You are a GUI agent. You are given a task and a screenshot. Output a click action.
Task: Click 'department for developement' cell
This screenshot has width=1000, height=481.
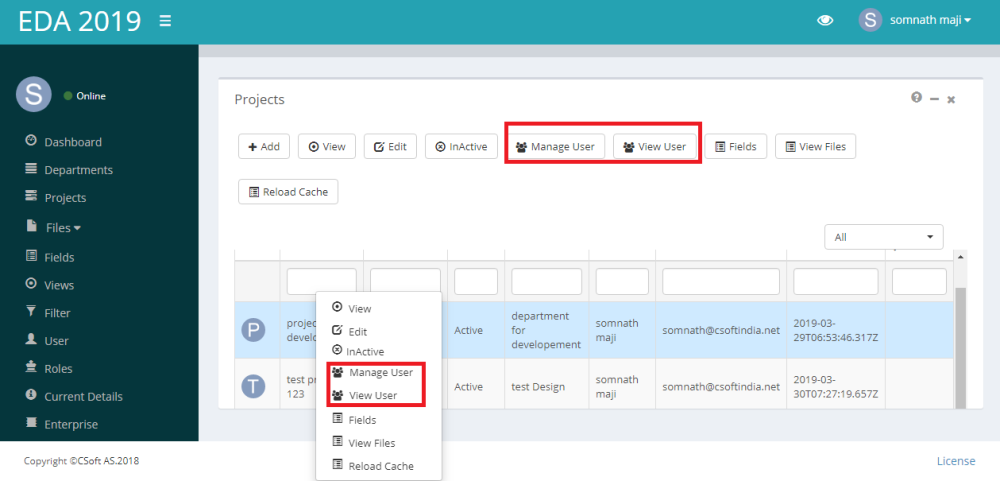point(546,330)
